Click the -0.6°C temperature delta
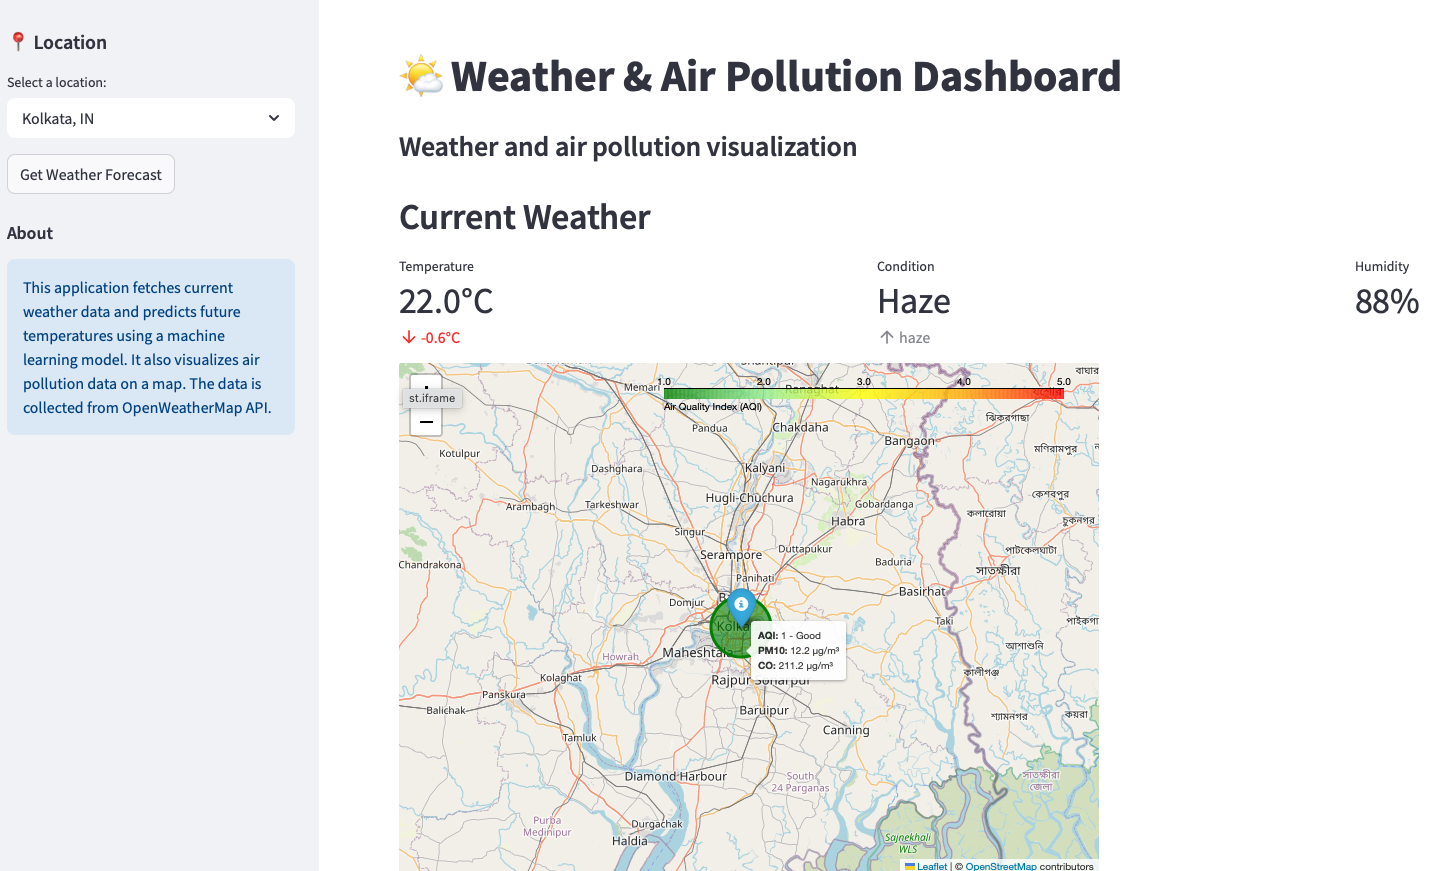1447x871 pixels. pos(431,338)
